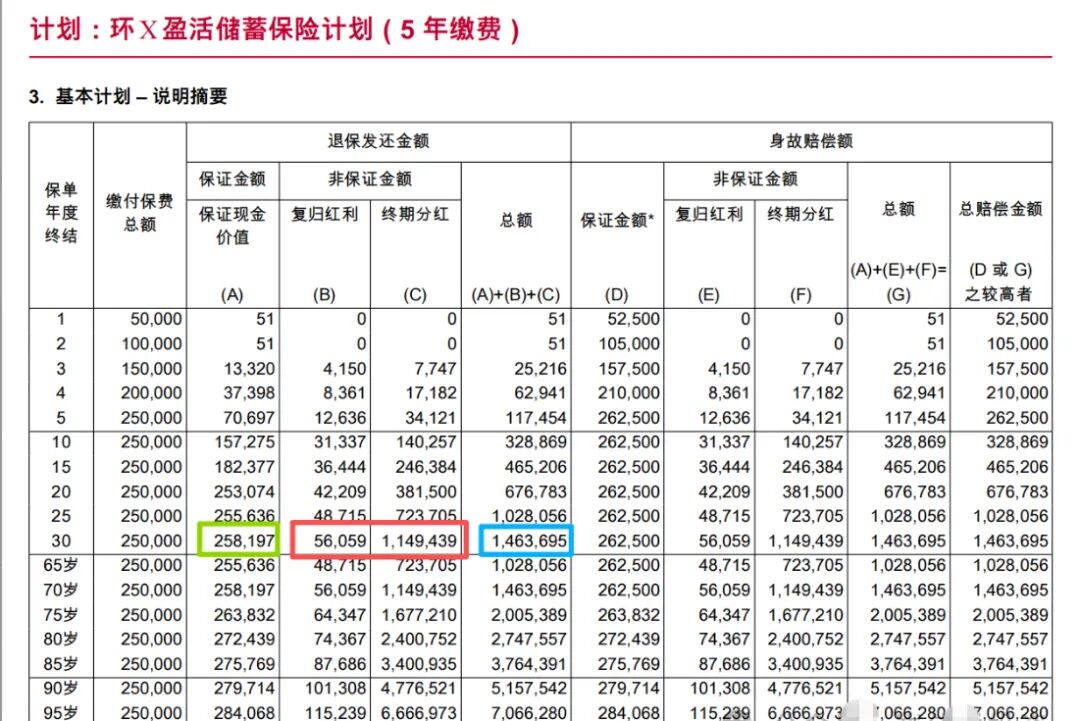Click the (A)+(B)+(C) column label
This screenshot has height=721, width=1080.
(x=516, y=295)
